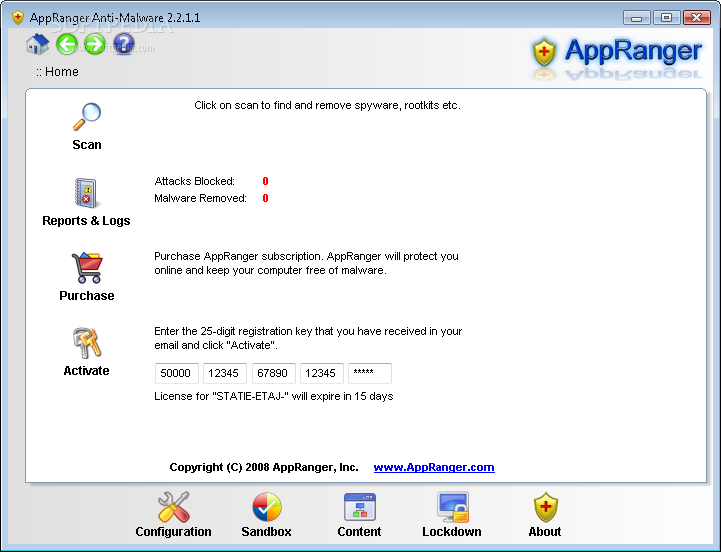The height and width of the screenshot is (552, 721).
Task: Click the "Click on scan to find" instruction text
Action: (327, 105)
